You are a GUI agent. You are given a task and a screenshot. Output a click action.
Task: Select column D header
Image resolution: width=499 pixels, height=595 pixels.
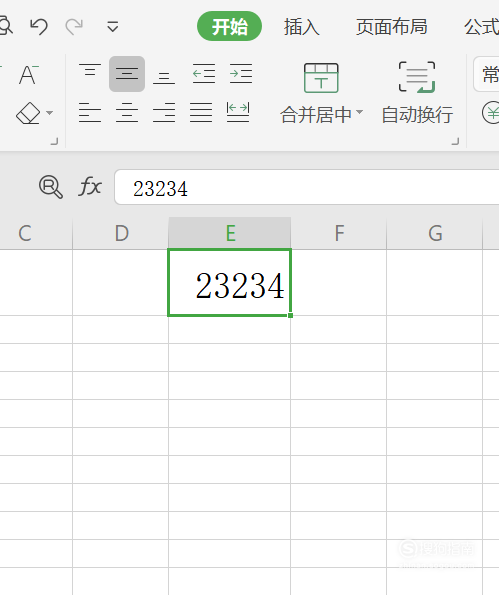click(121, 233)
